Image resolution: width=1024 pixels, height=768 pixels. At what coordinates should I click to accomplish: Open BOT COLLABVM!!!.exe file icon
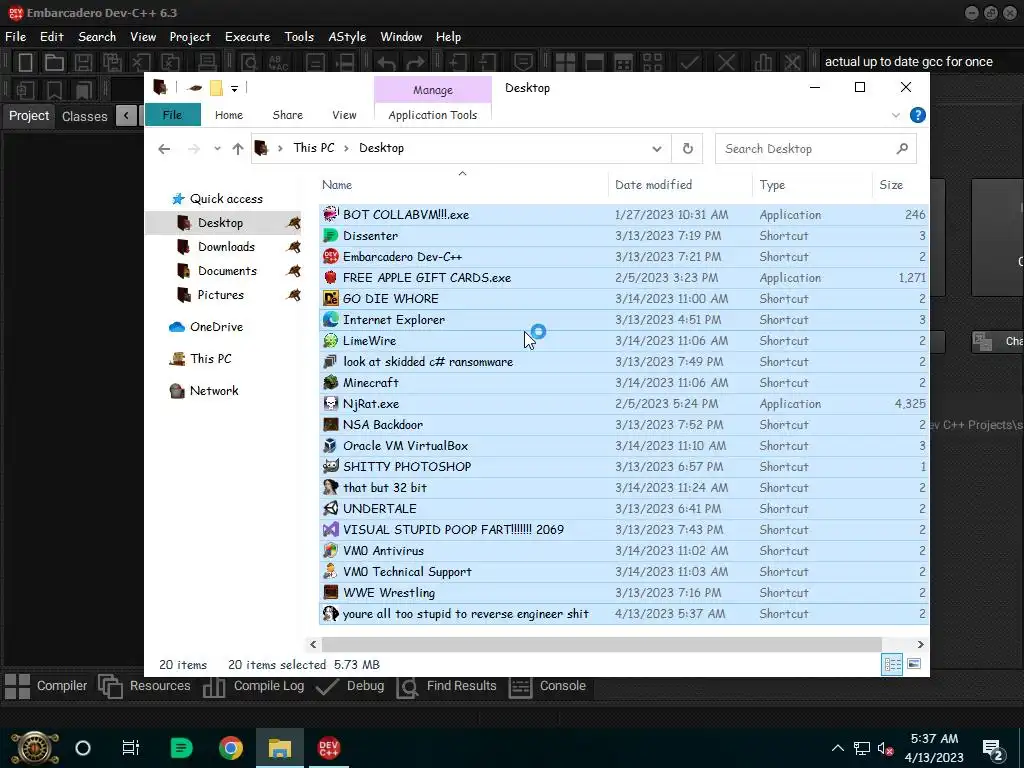[x=330, y=214]
